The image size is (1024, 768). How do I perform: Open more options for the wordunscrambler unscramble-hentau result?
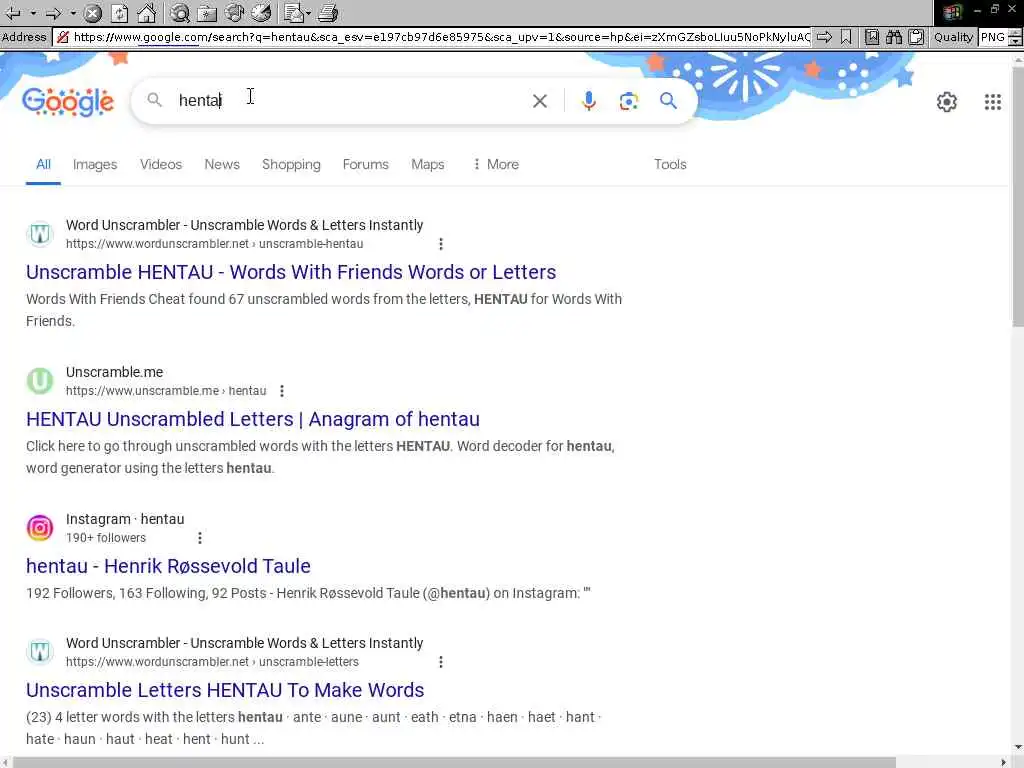(x=441, y=244)
